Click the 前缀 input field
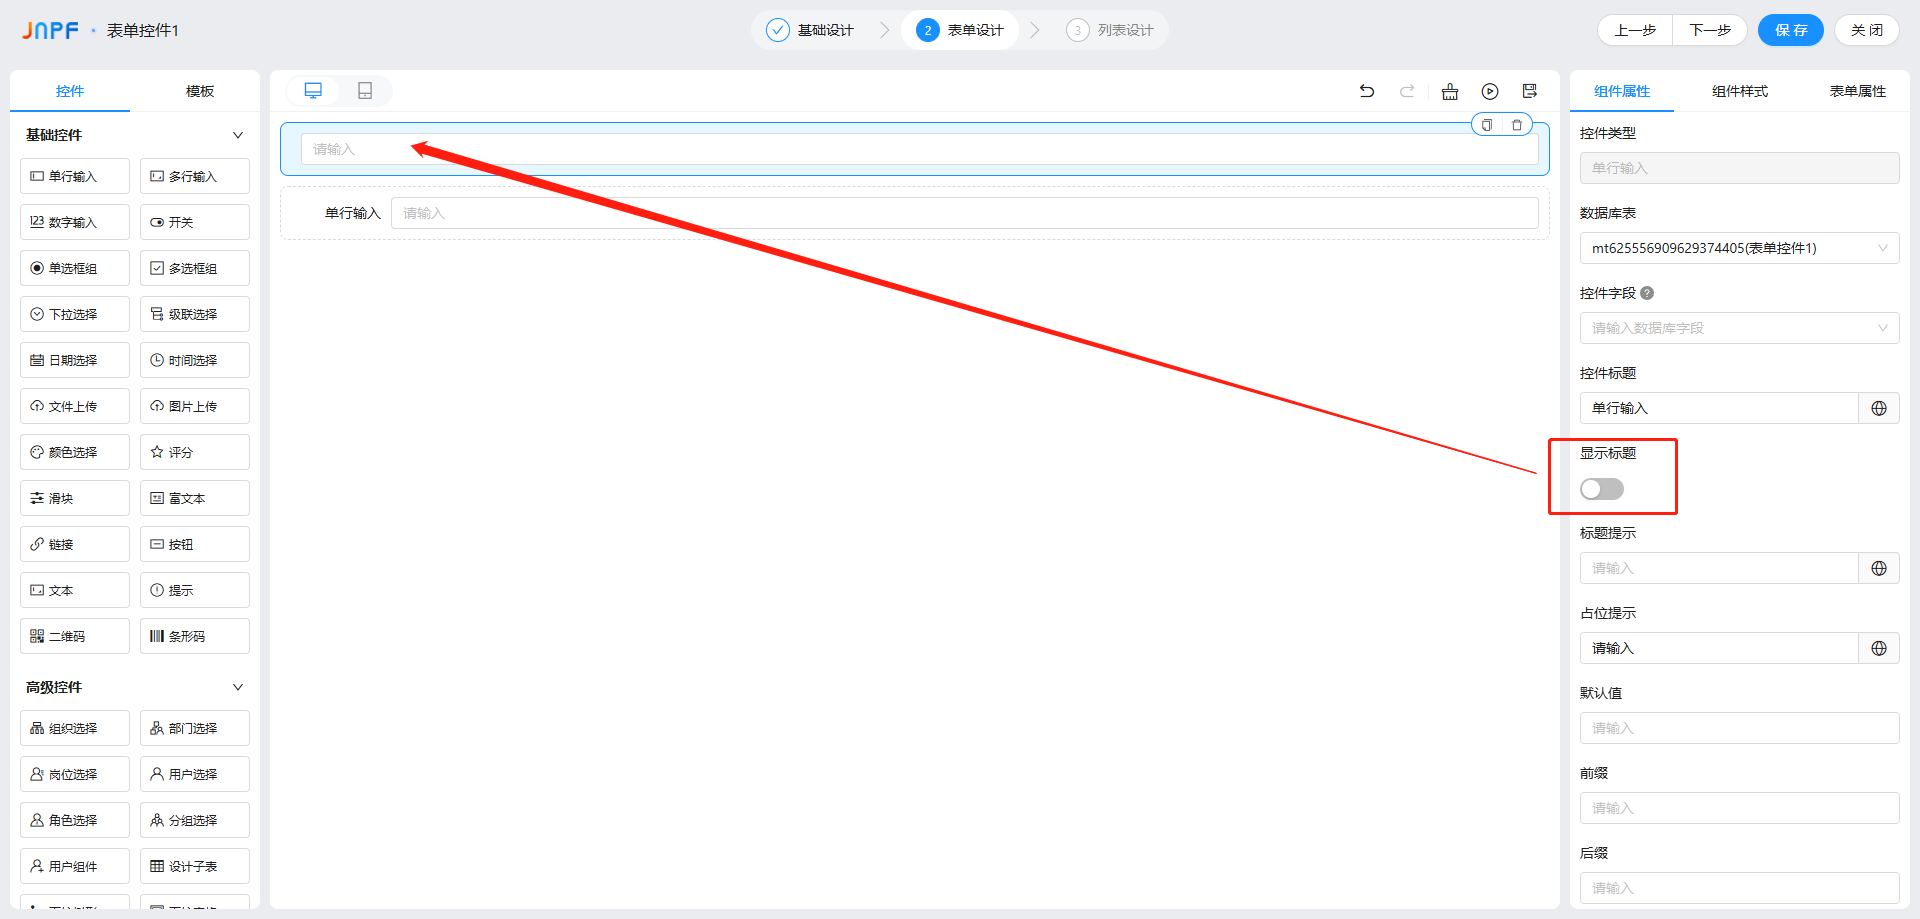This screenshot has width=1920, height=919. point(1740,808)
